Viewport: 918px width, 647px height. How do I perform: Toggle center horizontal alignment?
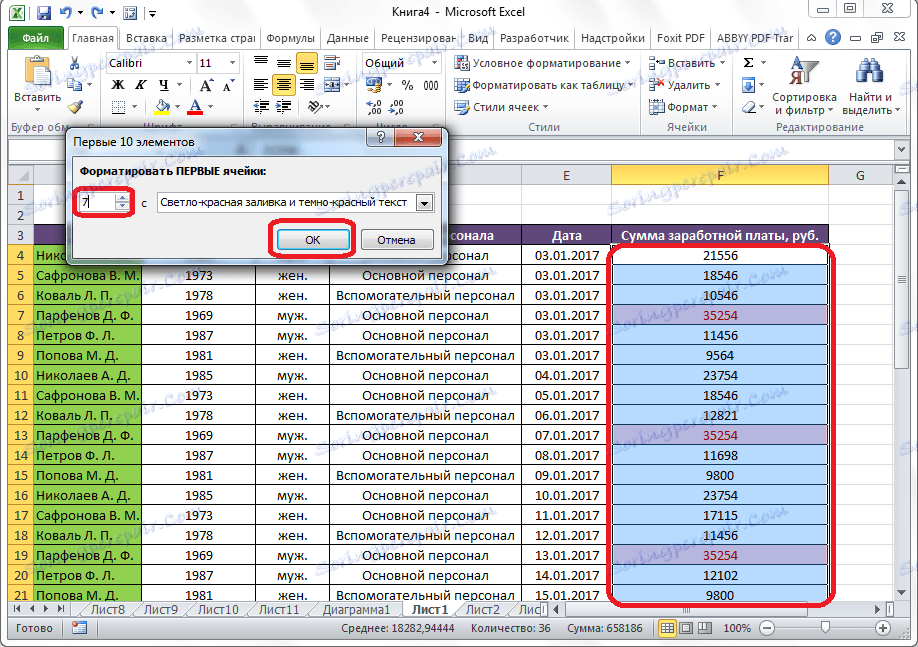pos(283,85)
